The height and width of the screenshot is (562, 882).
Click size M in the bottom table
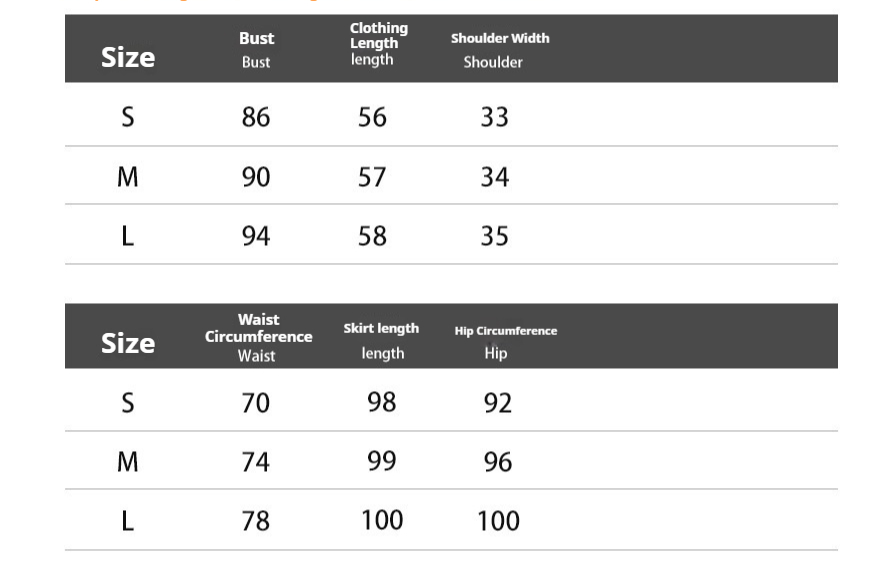pos(128,462)
